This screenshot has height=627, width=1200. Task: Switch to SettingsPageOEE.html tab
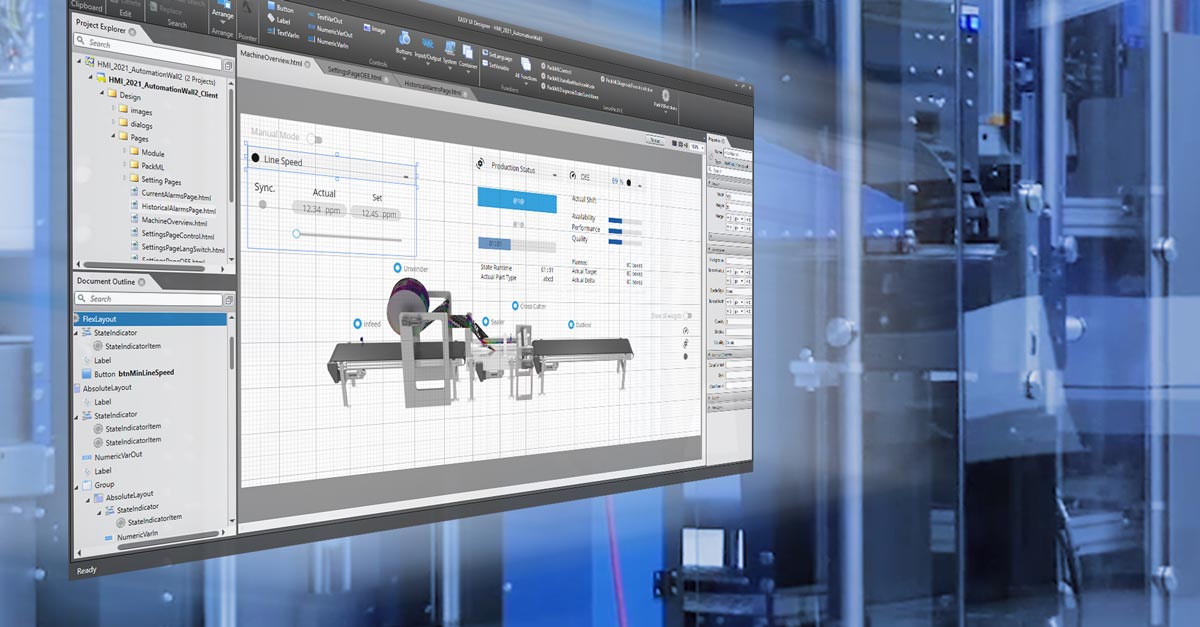coord(354,74)
